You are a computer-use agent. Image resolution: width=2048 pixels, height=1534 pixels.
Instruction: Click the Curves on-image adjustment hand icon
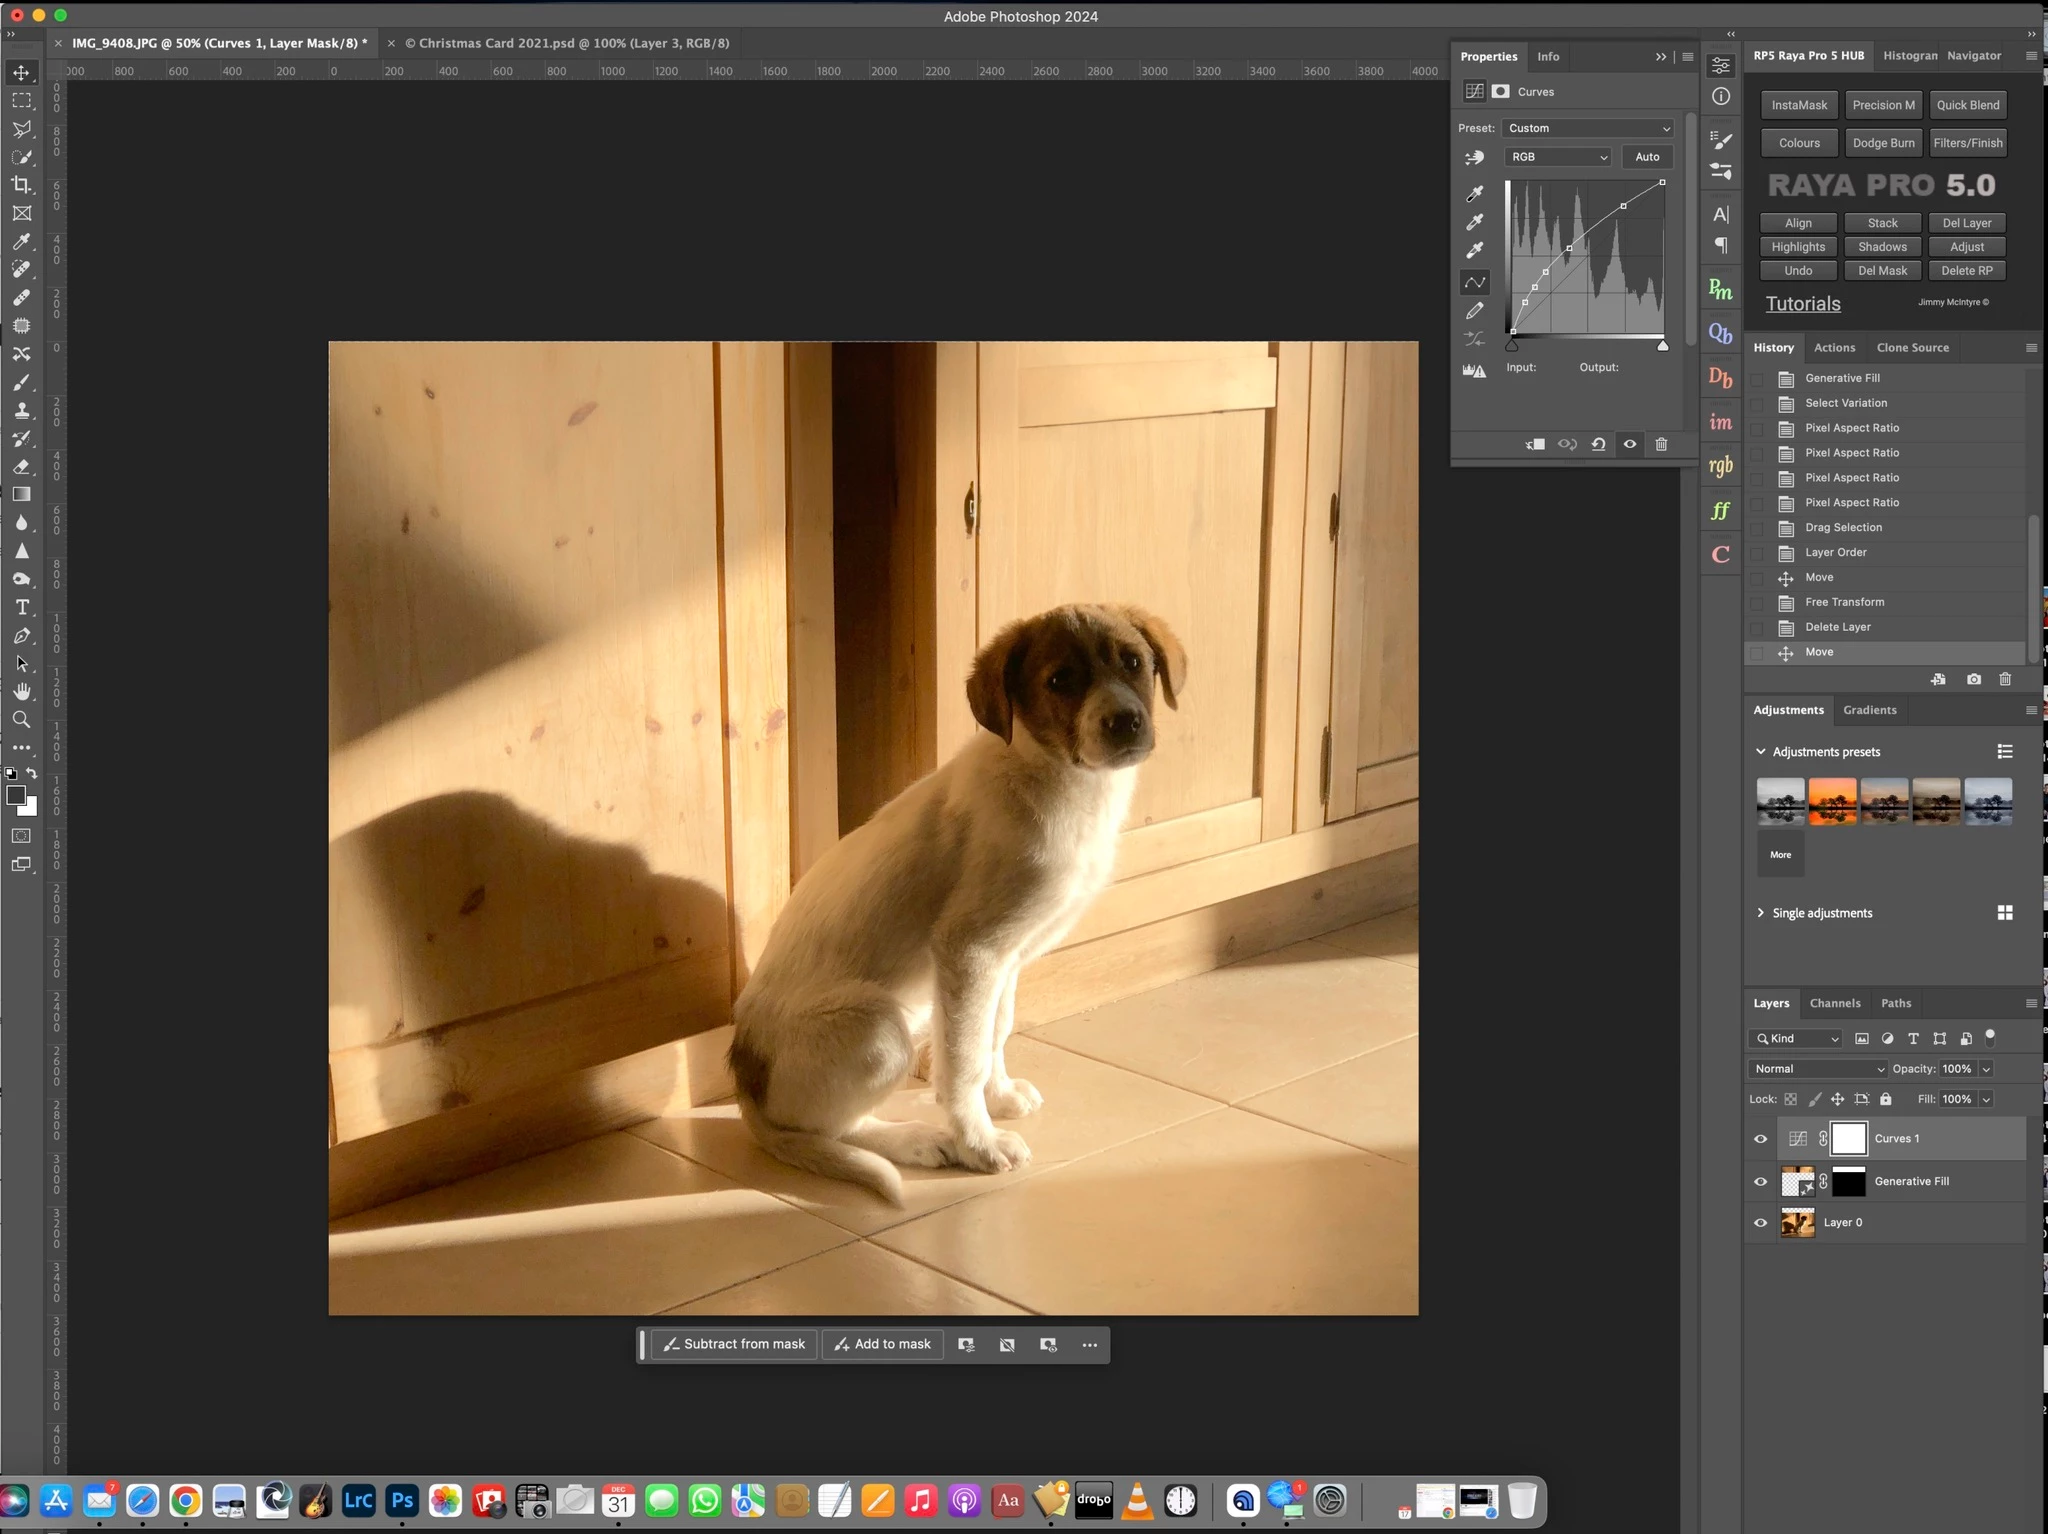click(1474, 157)
